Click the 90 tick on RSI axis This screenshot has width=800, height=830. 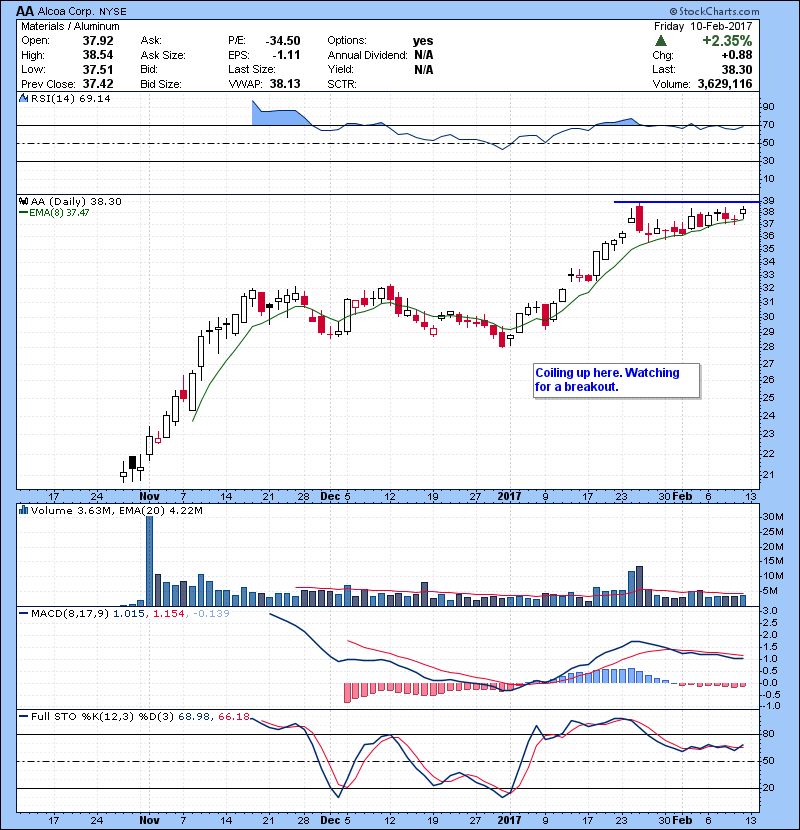768,107
